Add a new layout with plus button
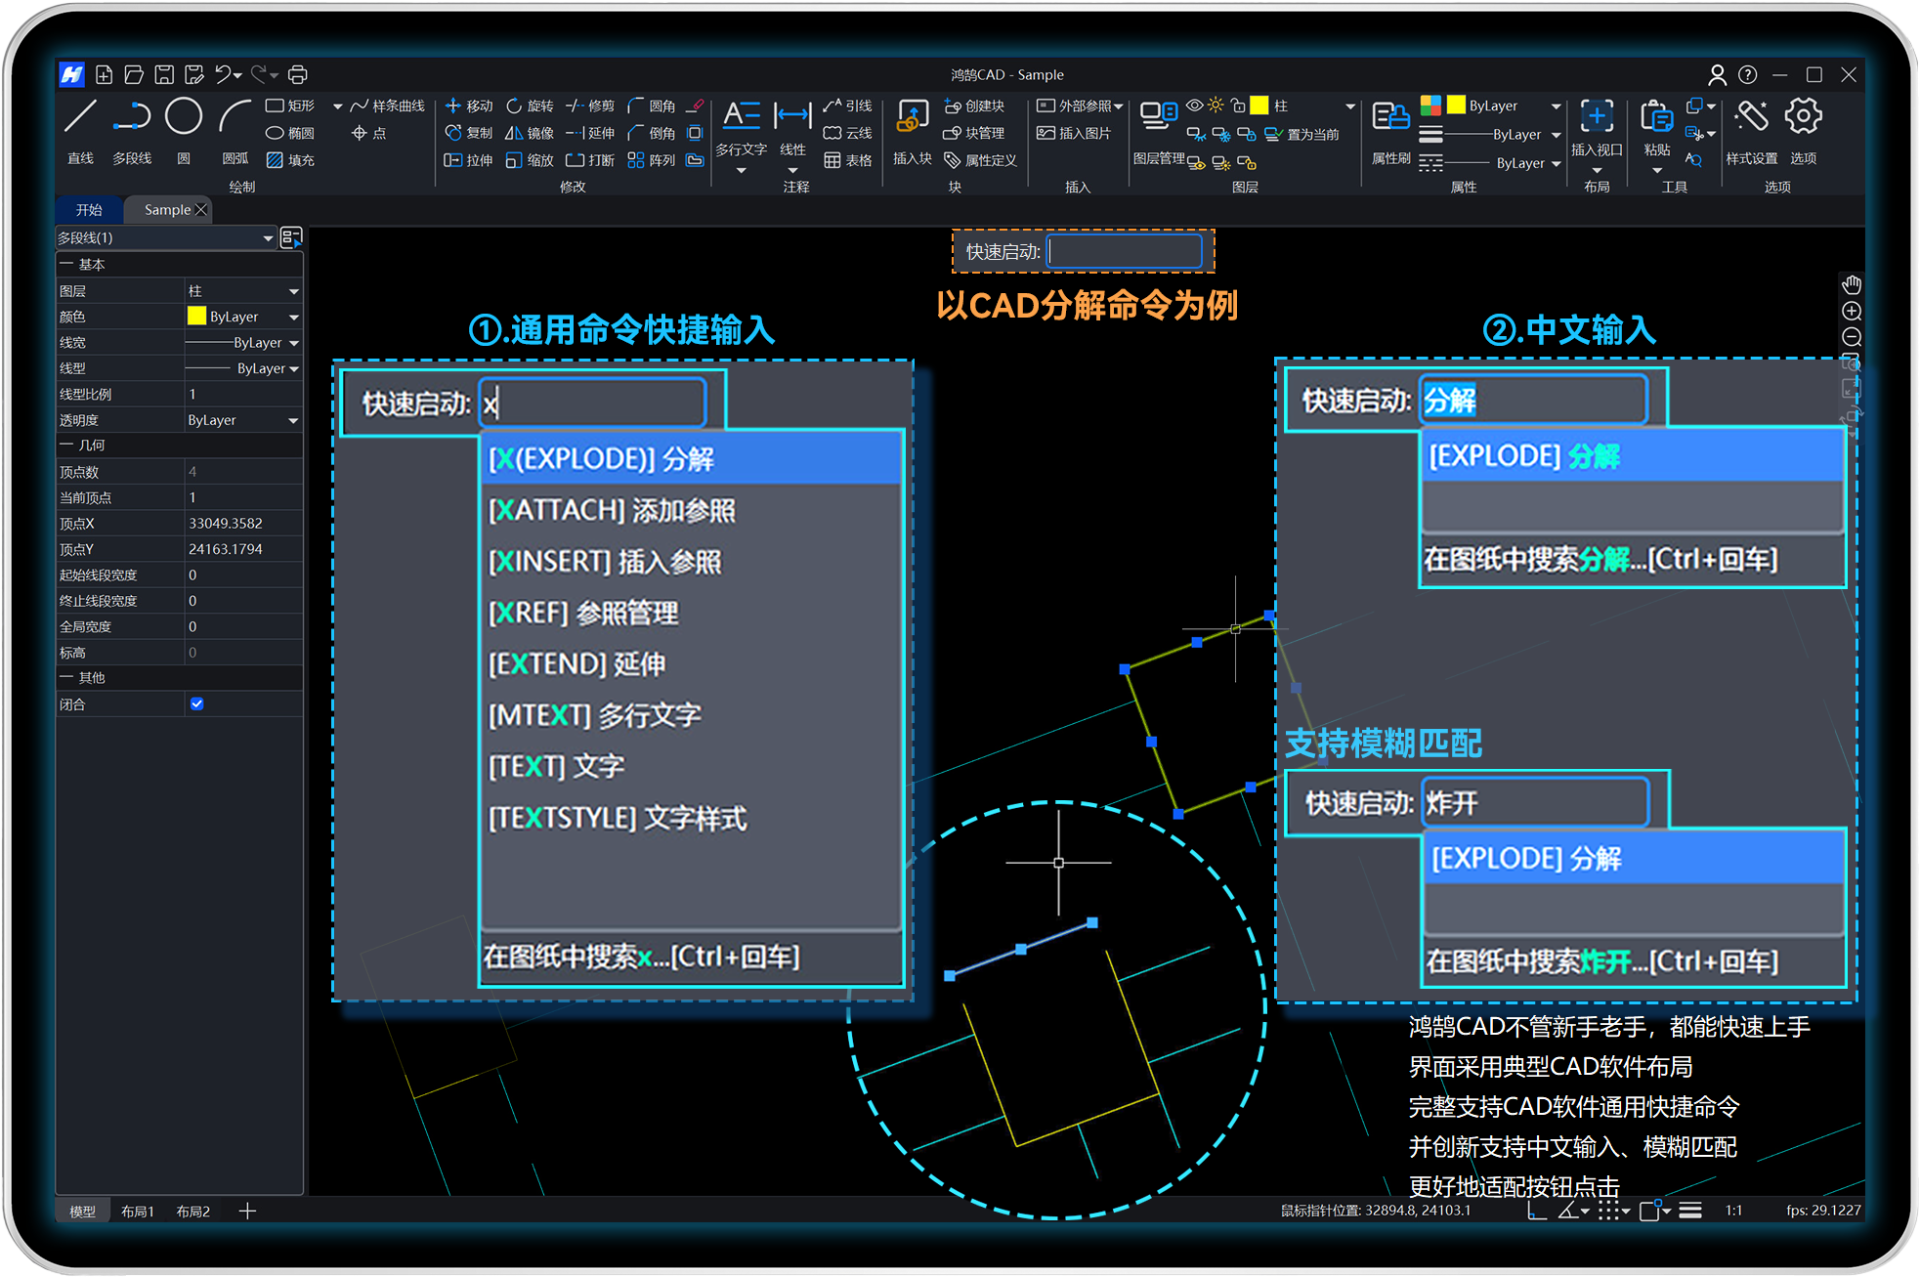 (248, 1211)
